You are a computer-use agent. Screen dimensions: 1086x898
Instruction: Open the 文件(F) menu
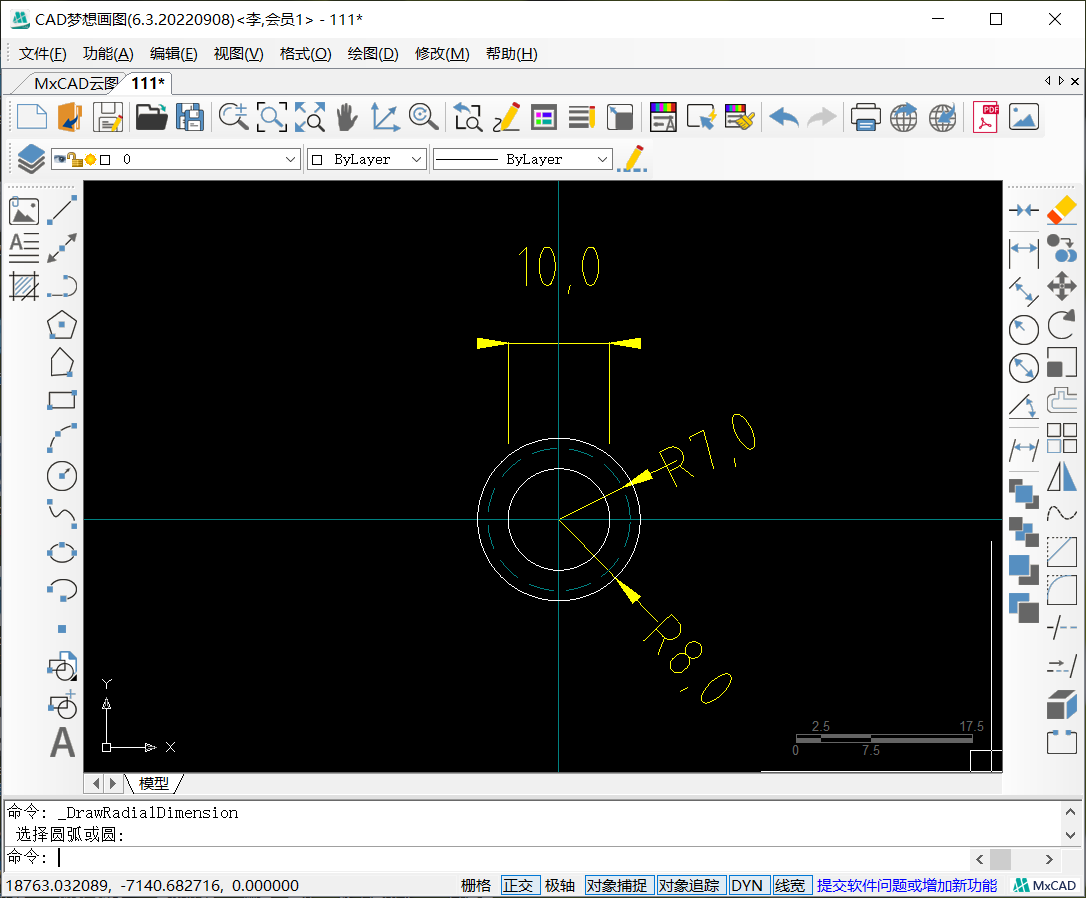[x=42, y=53]
